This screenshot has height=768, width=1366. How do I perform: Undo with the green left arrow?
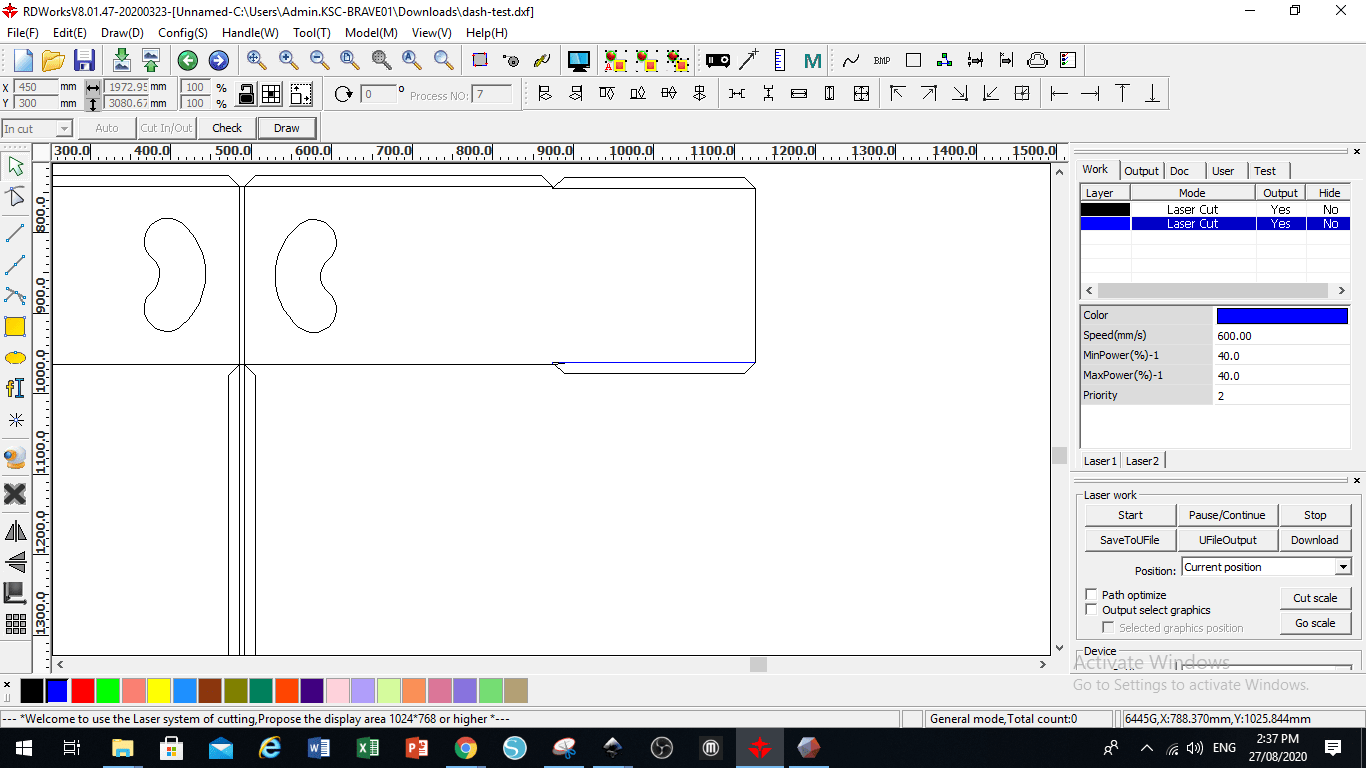tap(187, 61)
